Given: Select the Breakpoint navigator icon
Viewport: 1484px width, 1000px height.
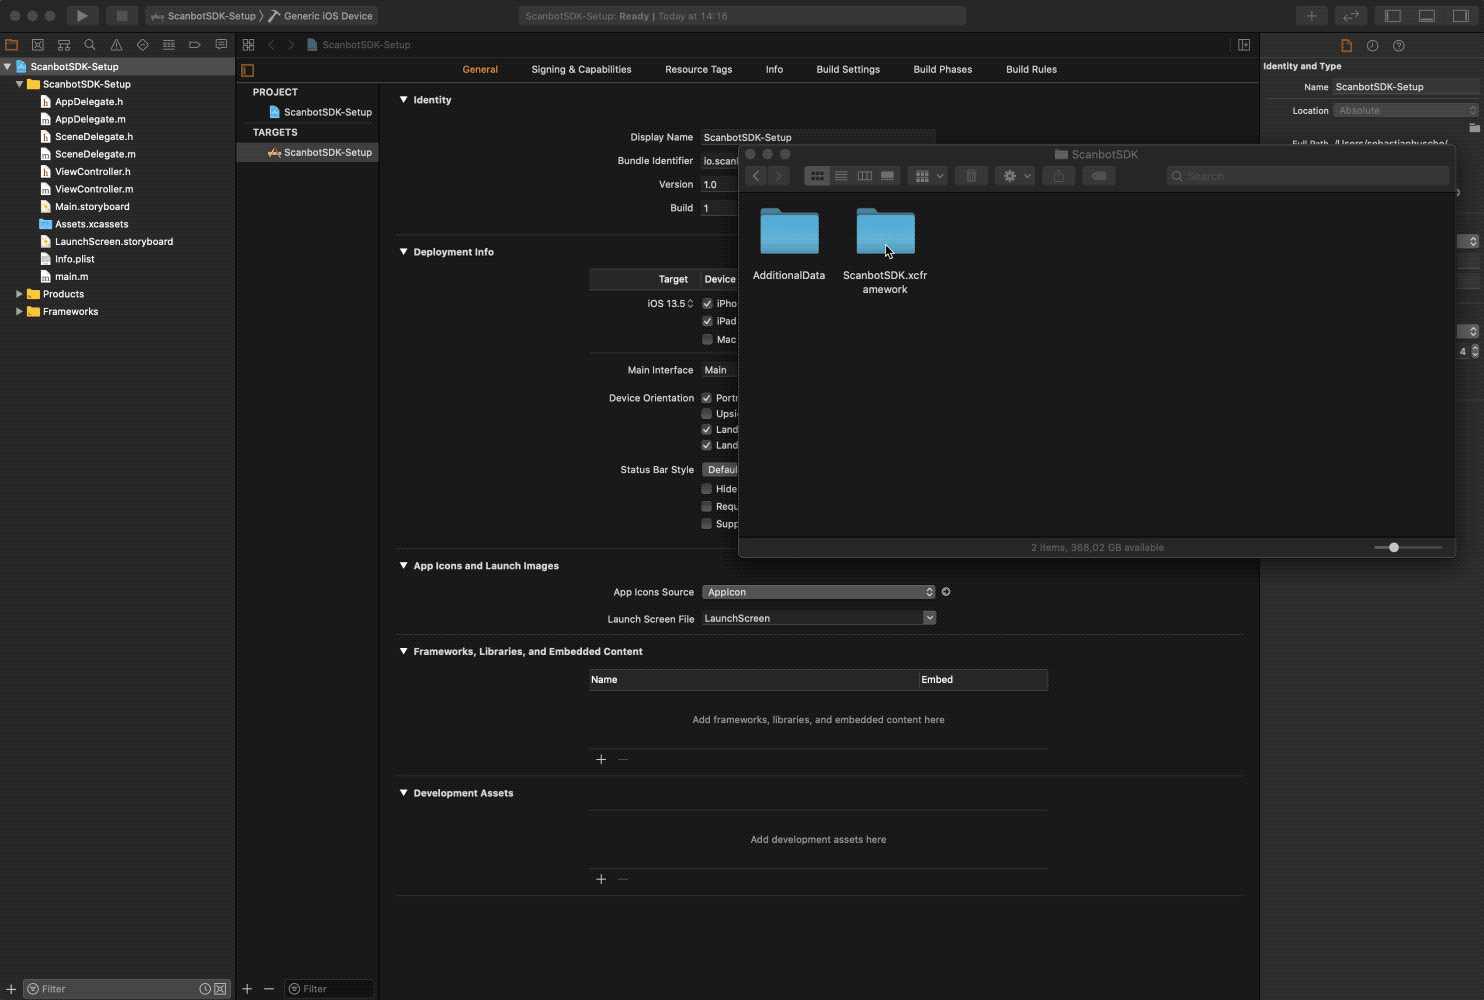Looking at the screenshot, I should pyautogui.click(x=194, y=44).
